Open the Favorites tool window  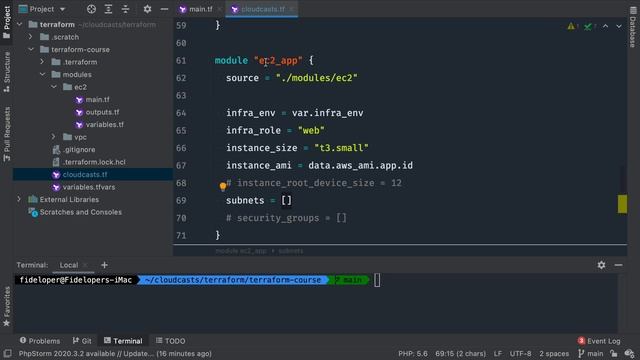tap(7, 306)
